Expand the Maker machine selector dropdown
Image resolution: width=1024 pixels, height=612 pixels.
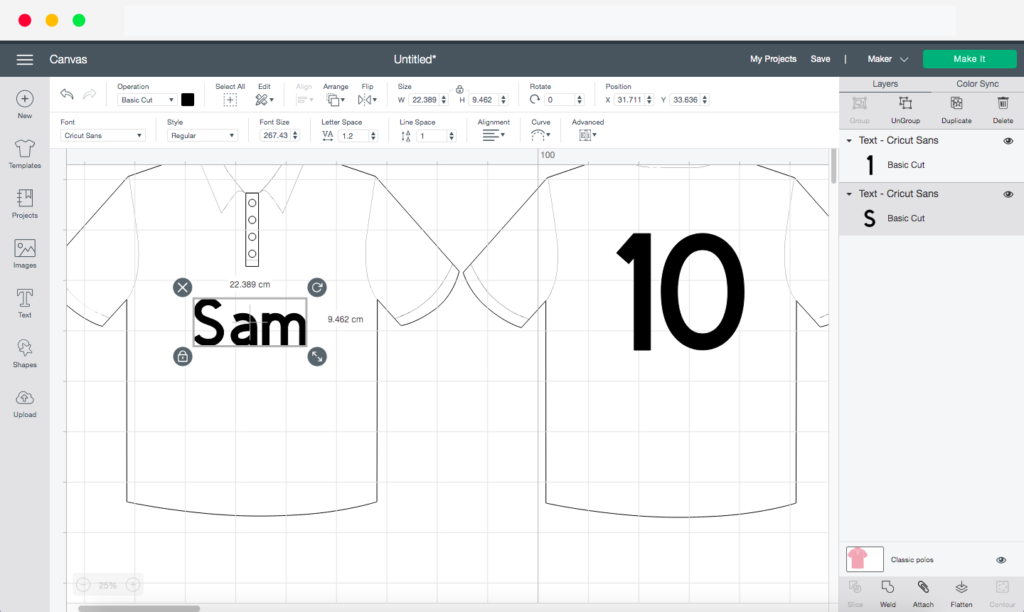[887, 59]
